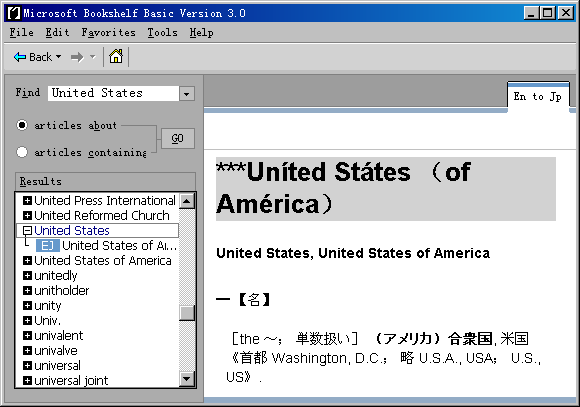Select 'United States' in results list
Screen dimensions: 580x407
click(72, 231)
